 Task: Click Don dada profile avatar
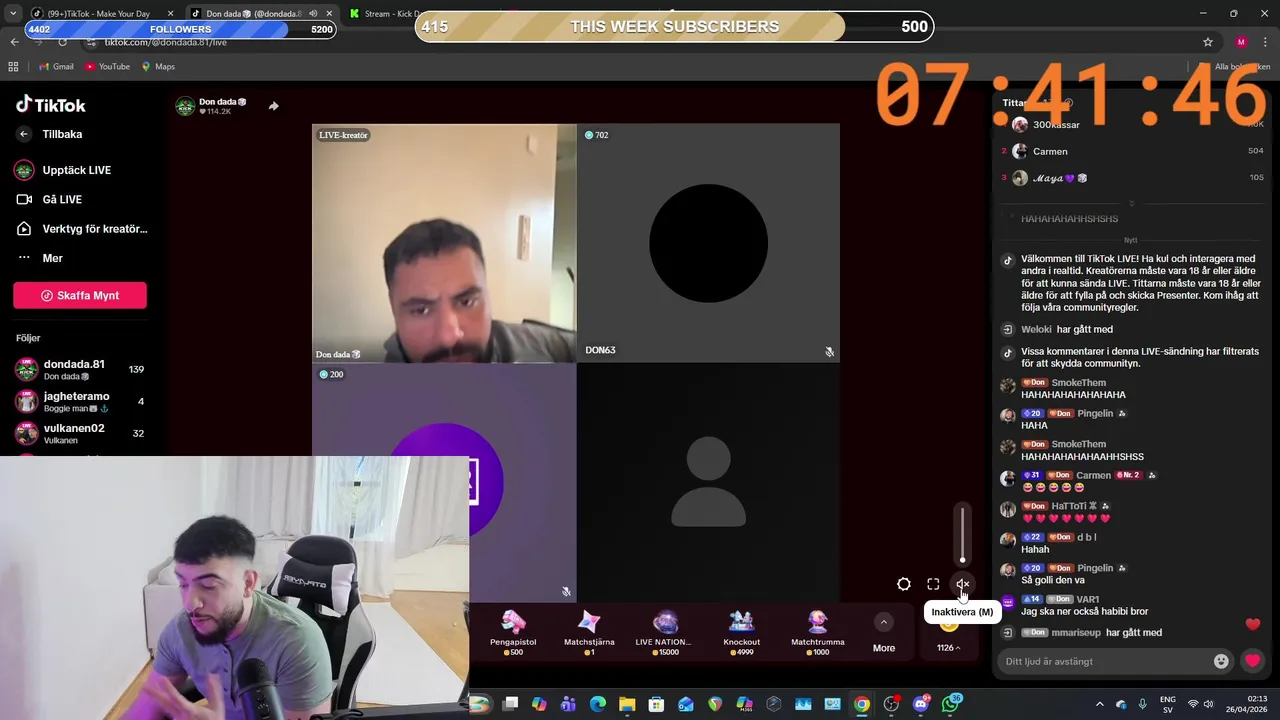click(x=185, y=106)
